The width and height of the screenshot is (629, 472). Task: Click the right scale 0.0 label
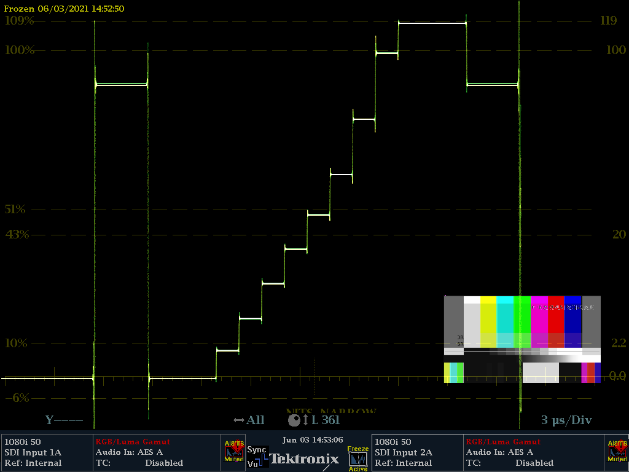617,376
